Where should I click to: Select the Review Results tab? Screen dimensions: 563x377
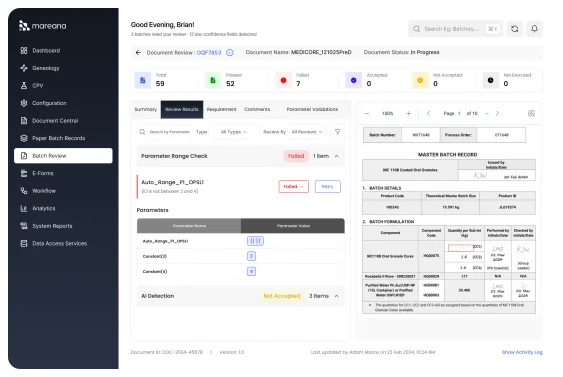(182, 109)
